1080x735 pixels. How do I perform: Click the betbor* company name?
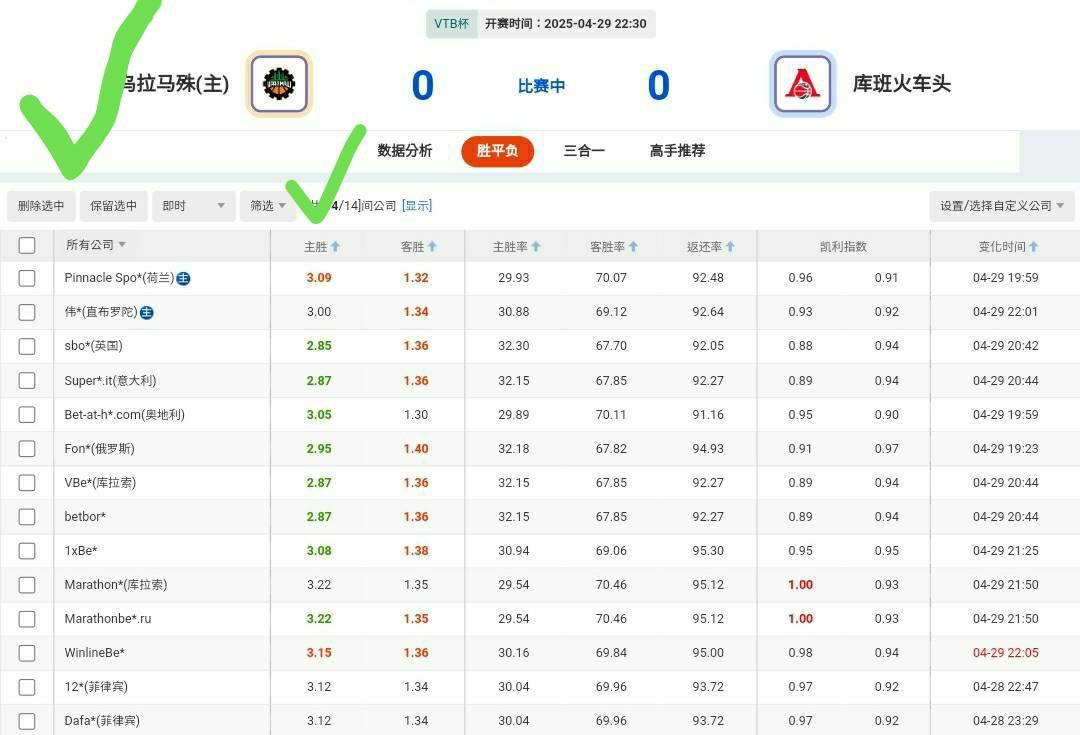pos(85,517)
